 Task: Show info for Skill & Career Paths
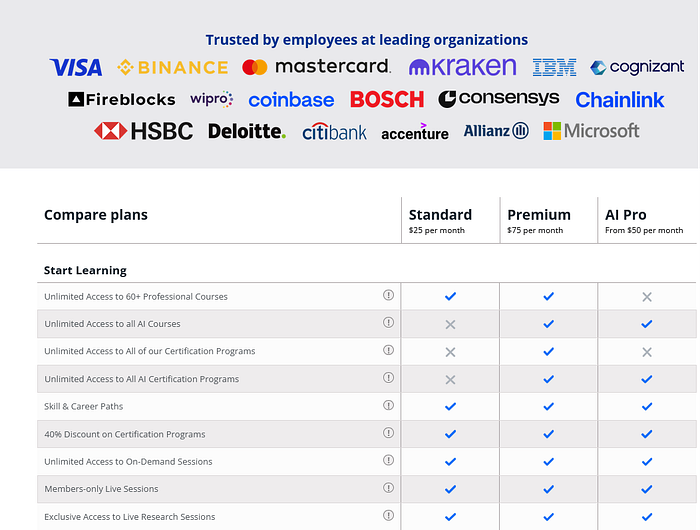coord(388,406)
